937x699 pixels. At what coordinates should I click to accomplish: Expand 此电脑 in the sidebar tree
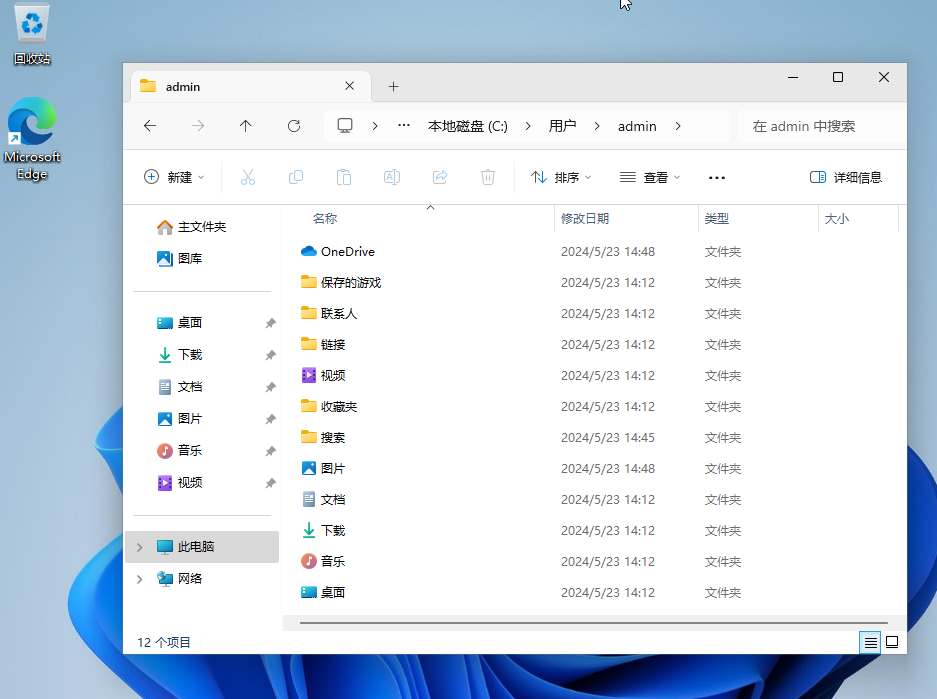(x=139, y=547)
